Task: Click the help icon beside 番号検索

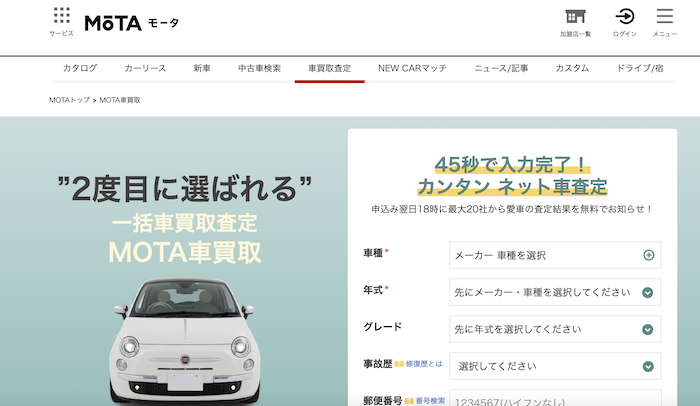Action: 409,401
